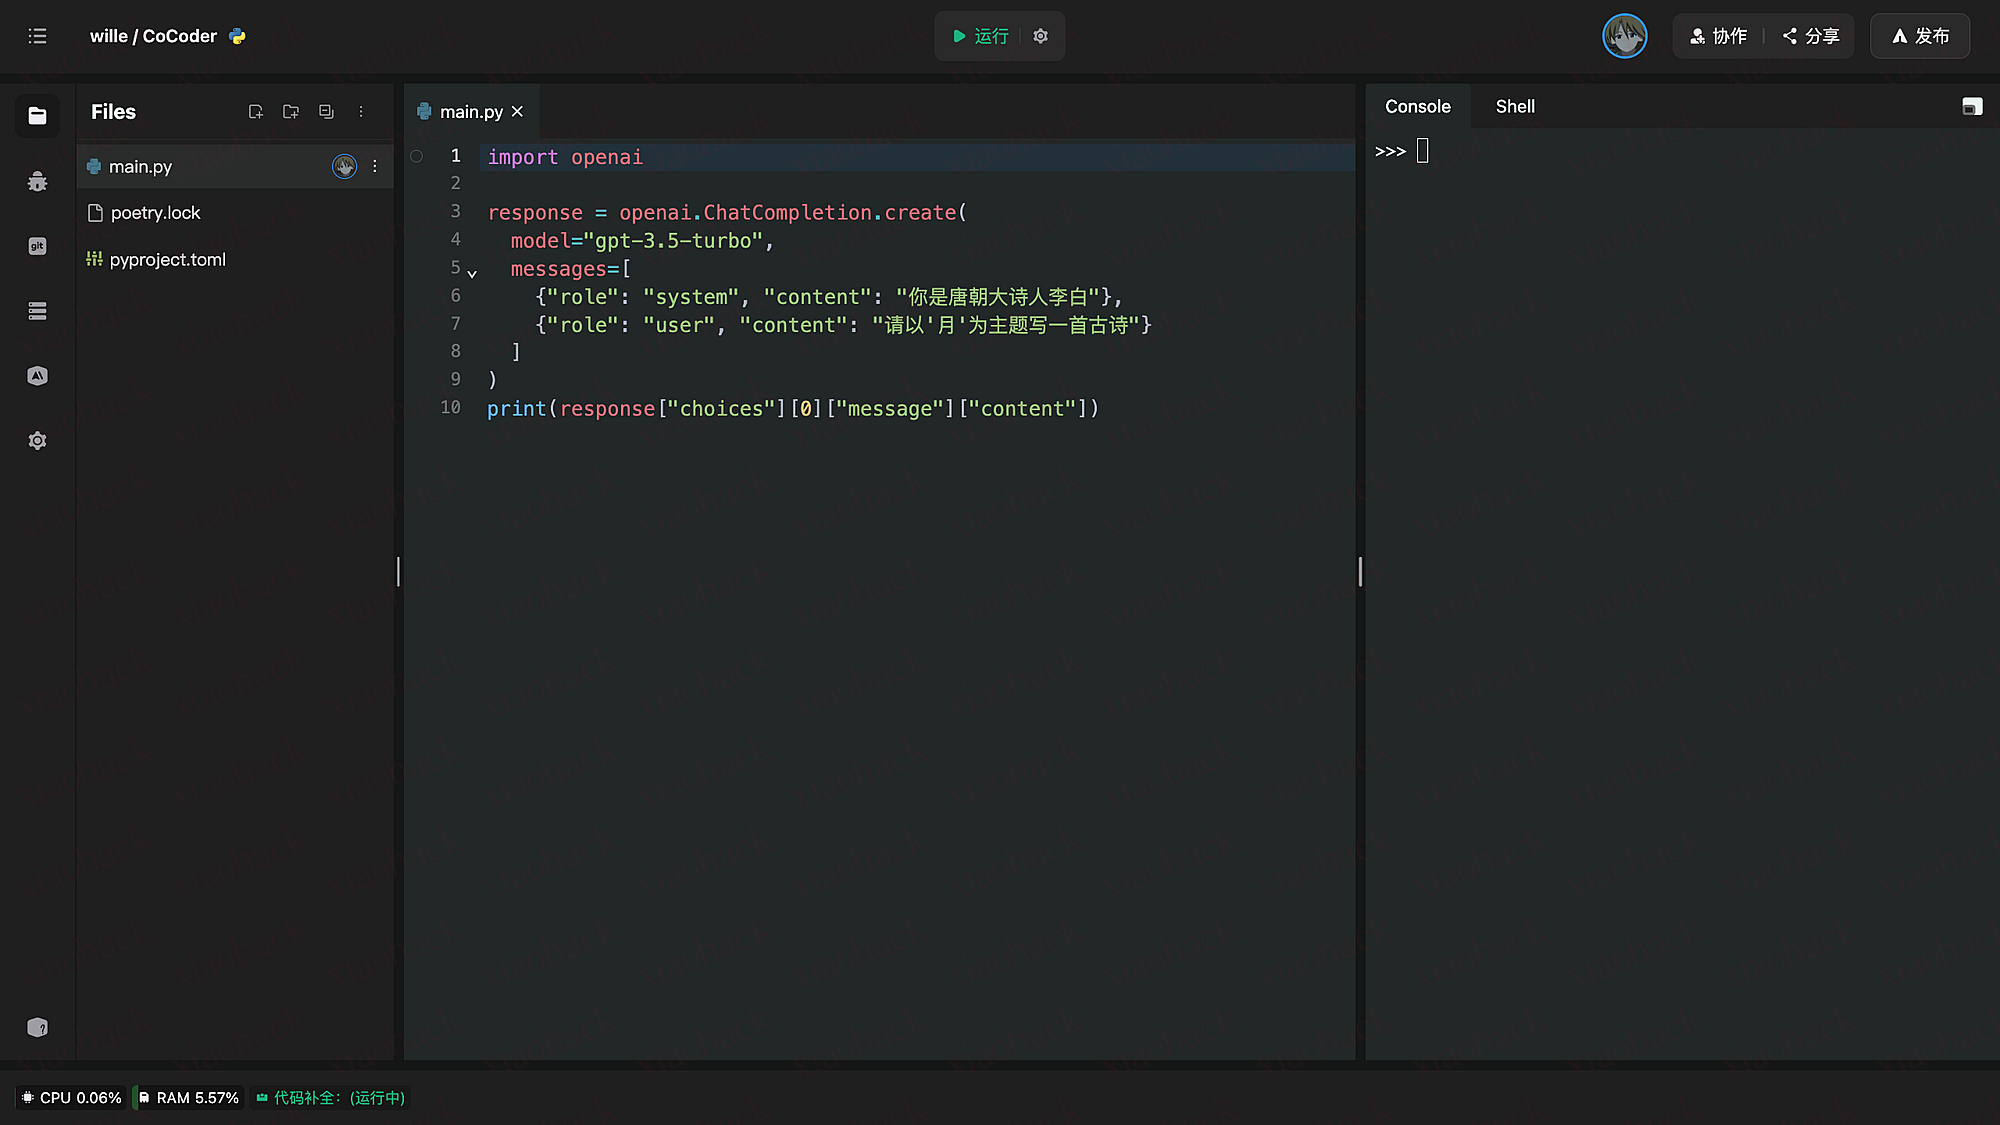Open the AI assistant hexagon icon in sidebar
Viewport: 2000px width, 1125px height.
pos(37,376)
